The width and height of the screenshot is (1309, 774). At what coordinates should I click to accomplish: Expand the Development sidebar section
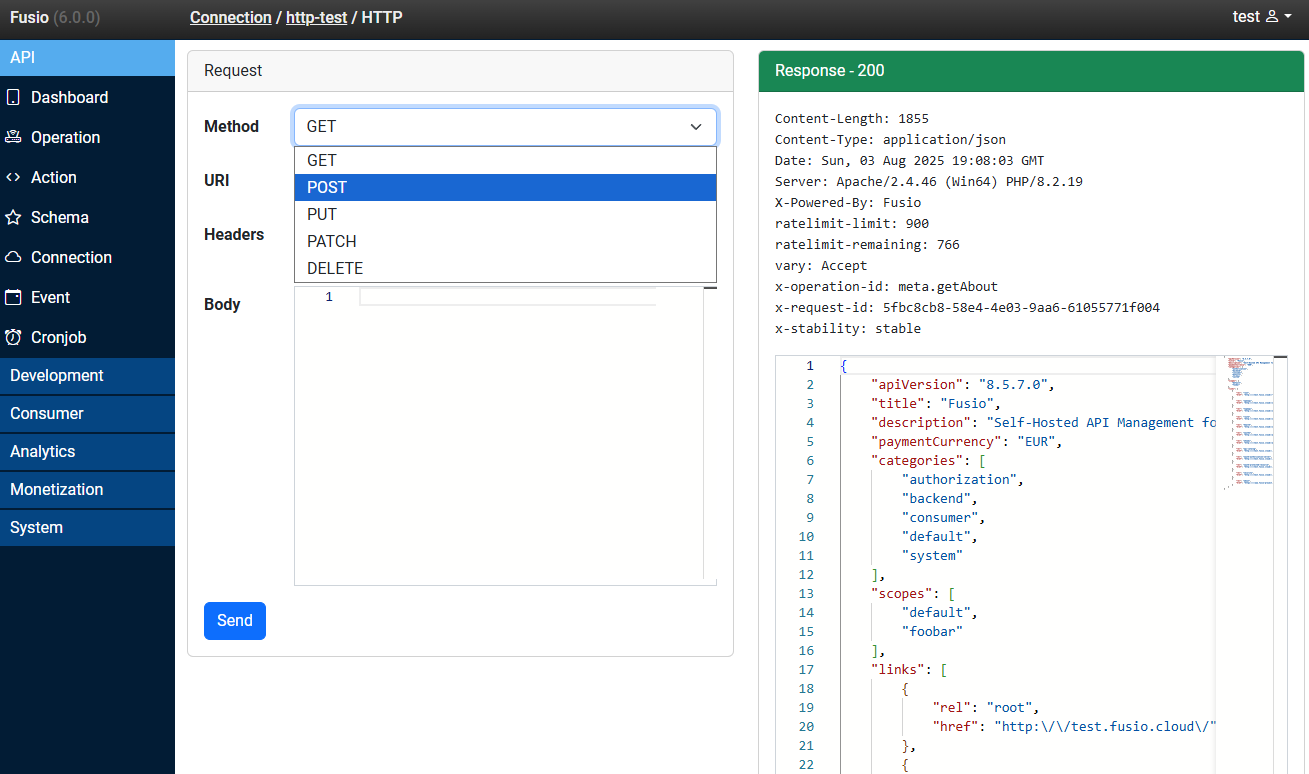point(87,376)
